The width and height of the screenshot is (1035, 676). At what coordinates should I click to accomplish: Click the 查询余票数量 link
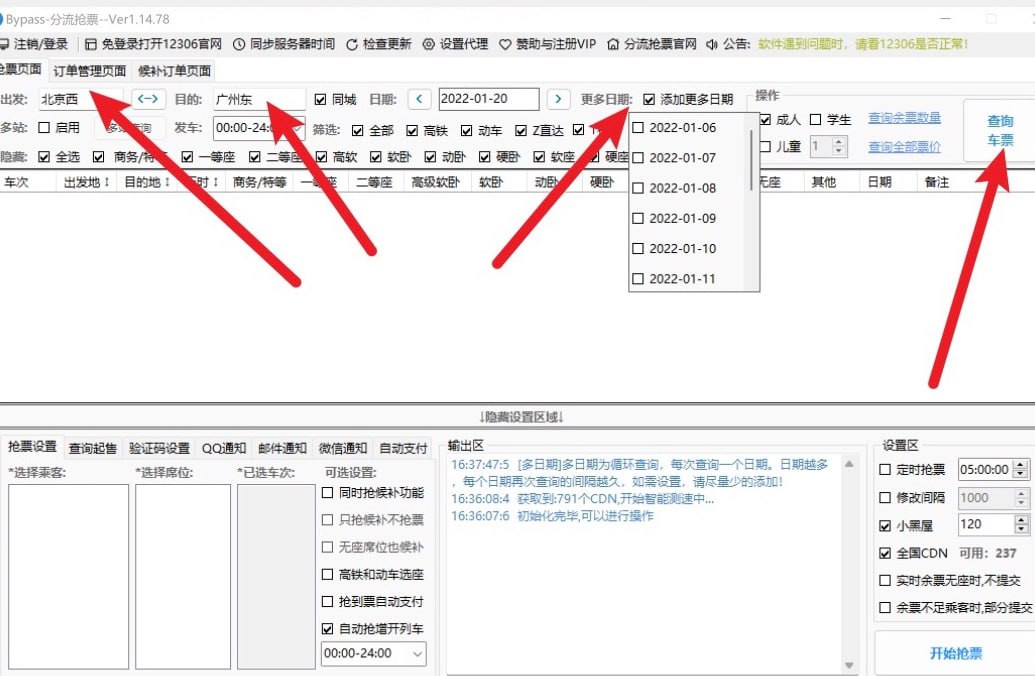point(903,116)
